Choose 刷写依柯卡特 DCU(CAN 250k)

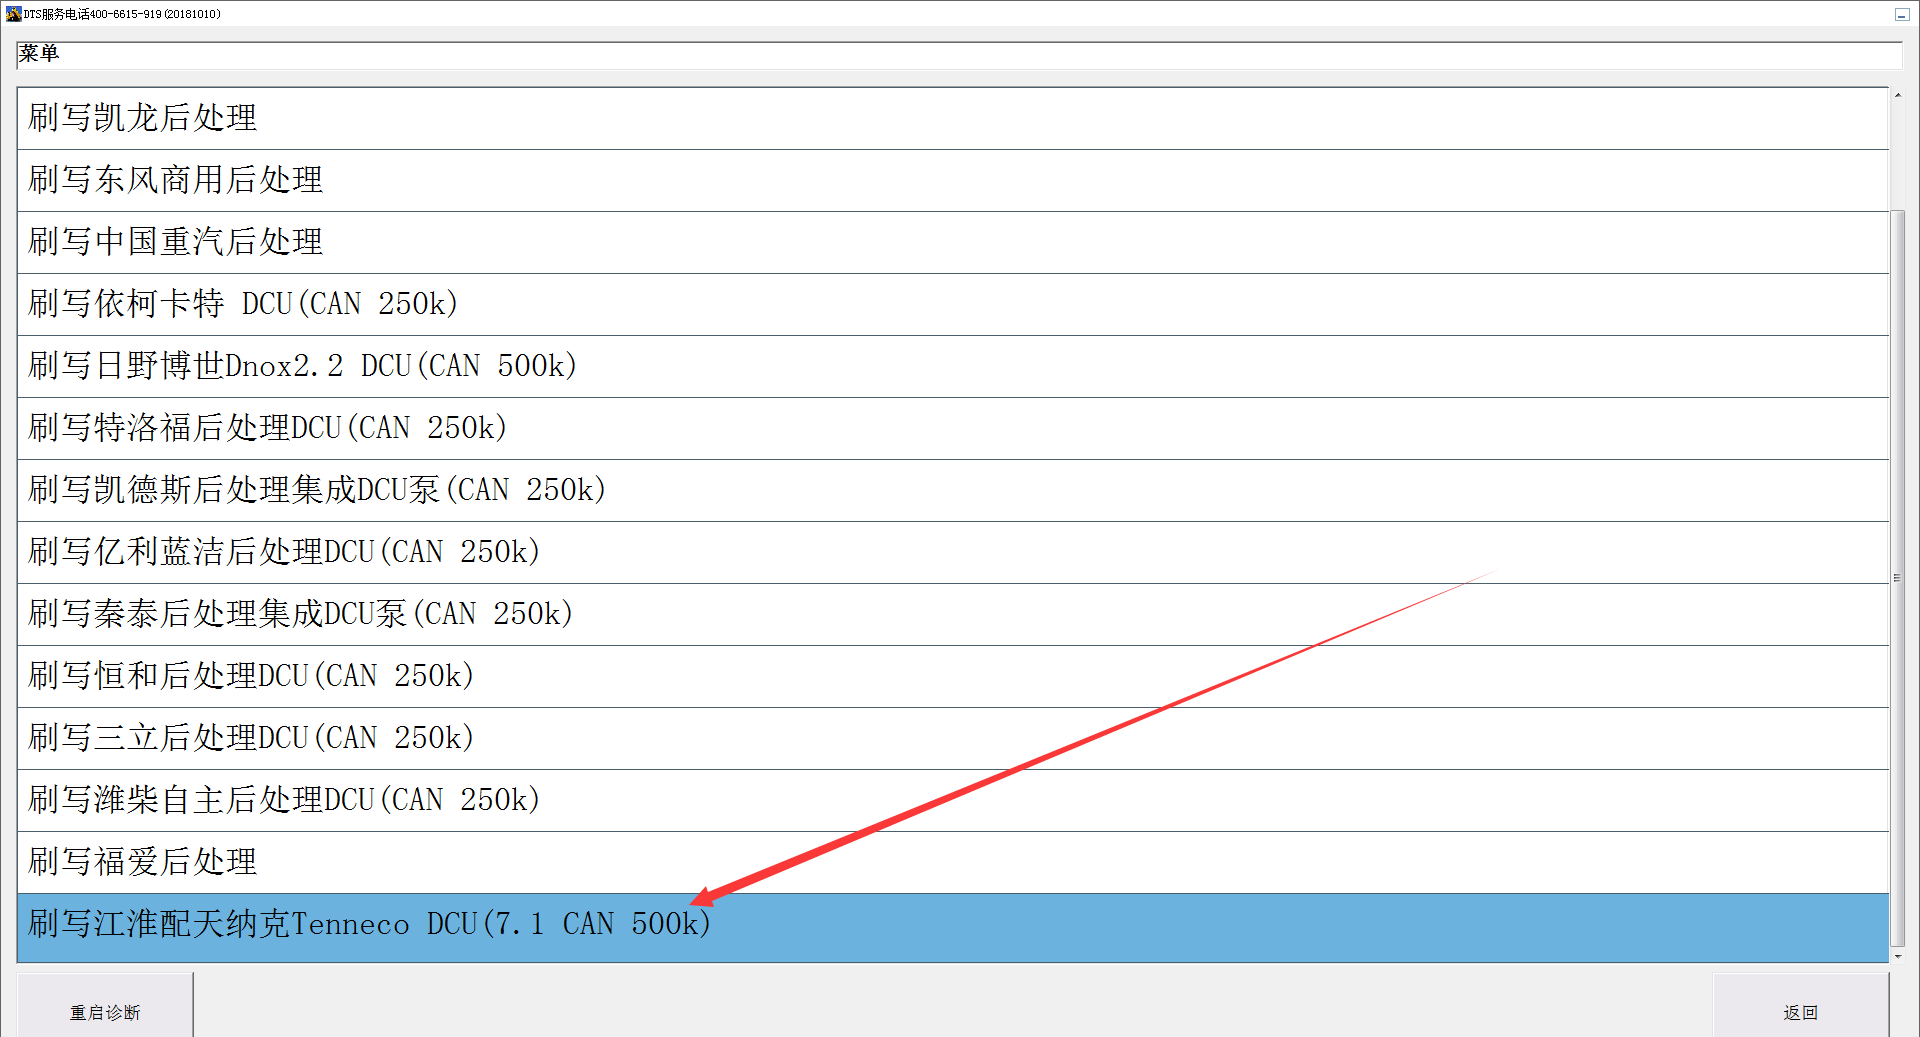[952, 305]
